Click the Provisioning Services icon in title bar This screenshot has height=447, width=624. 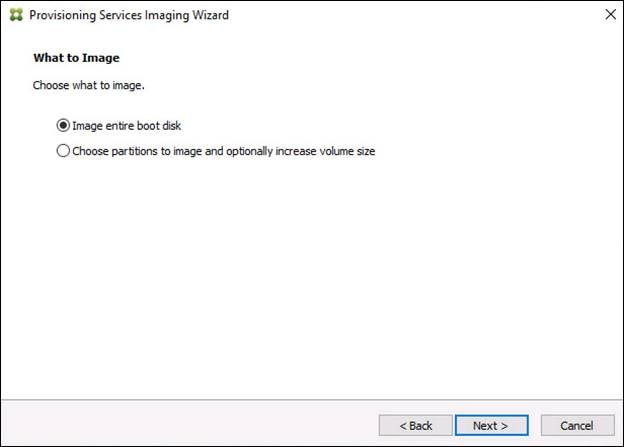click(15, 15)
